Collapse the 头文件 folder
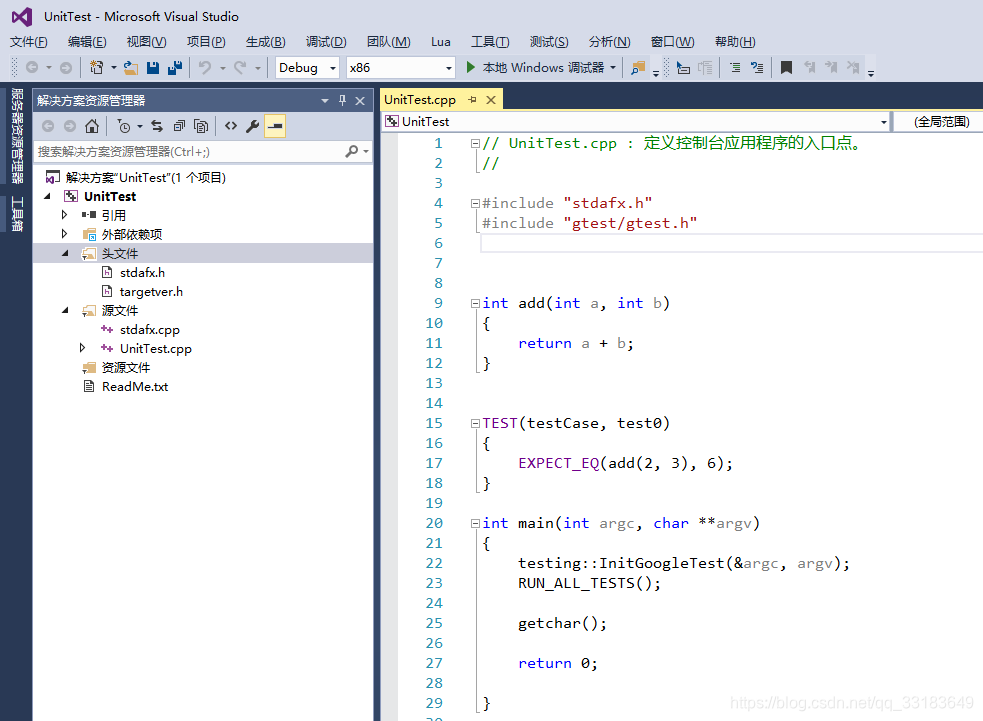This screenshot has width=983, height=721. [65, 253]
